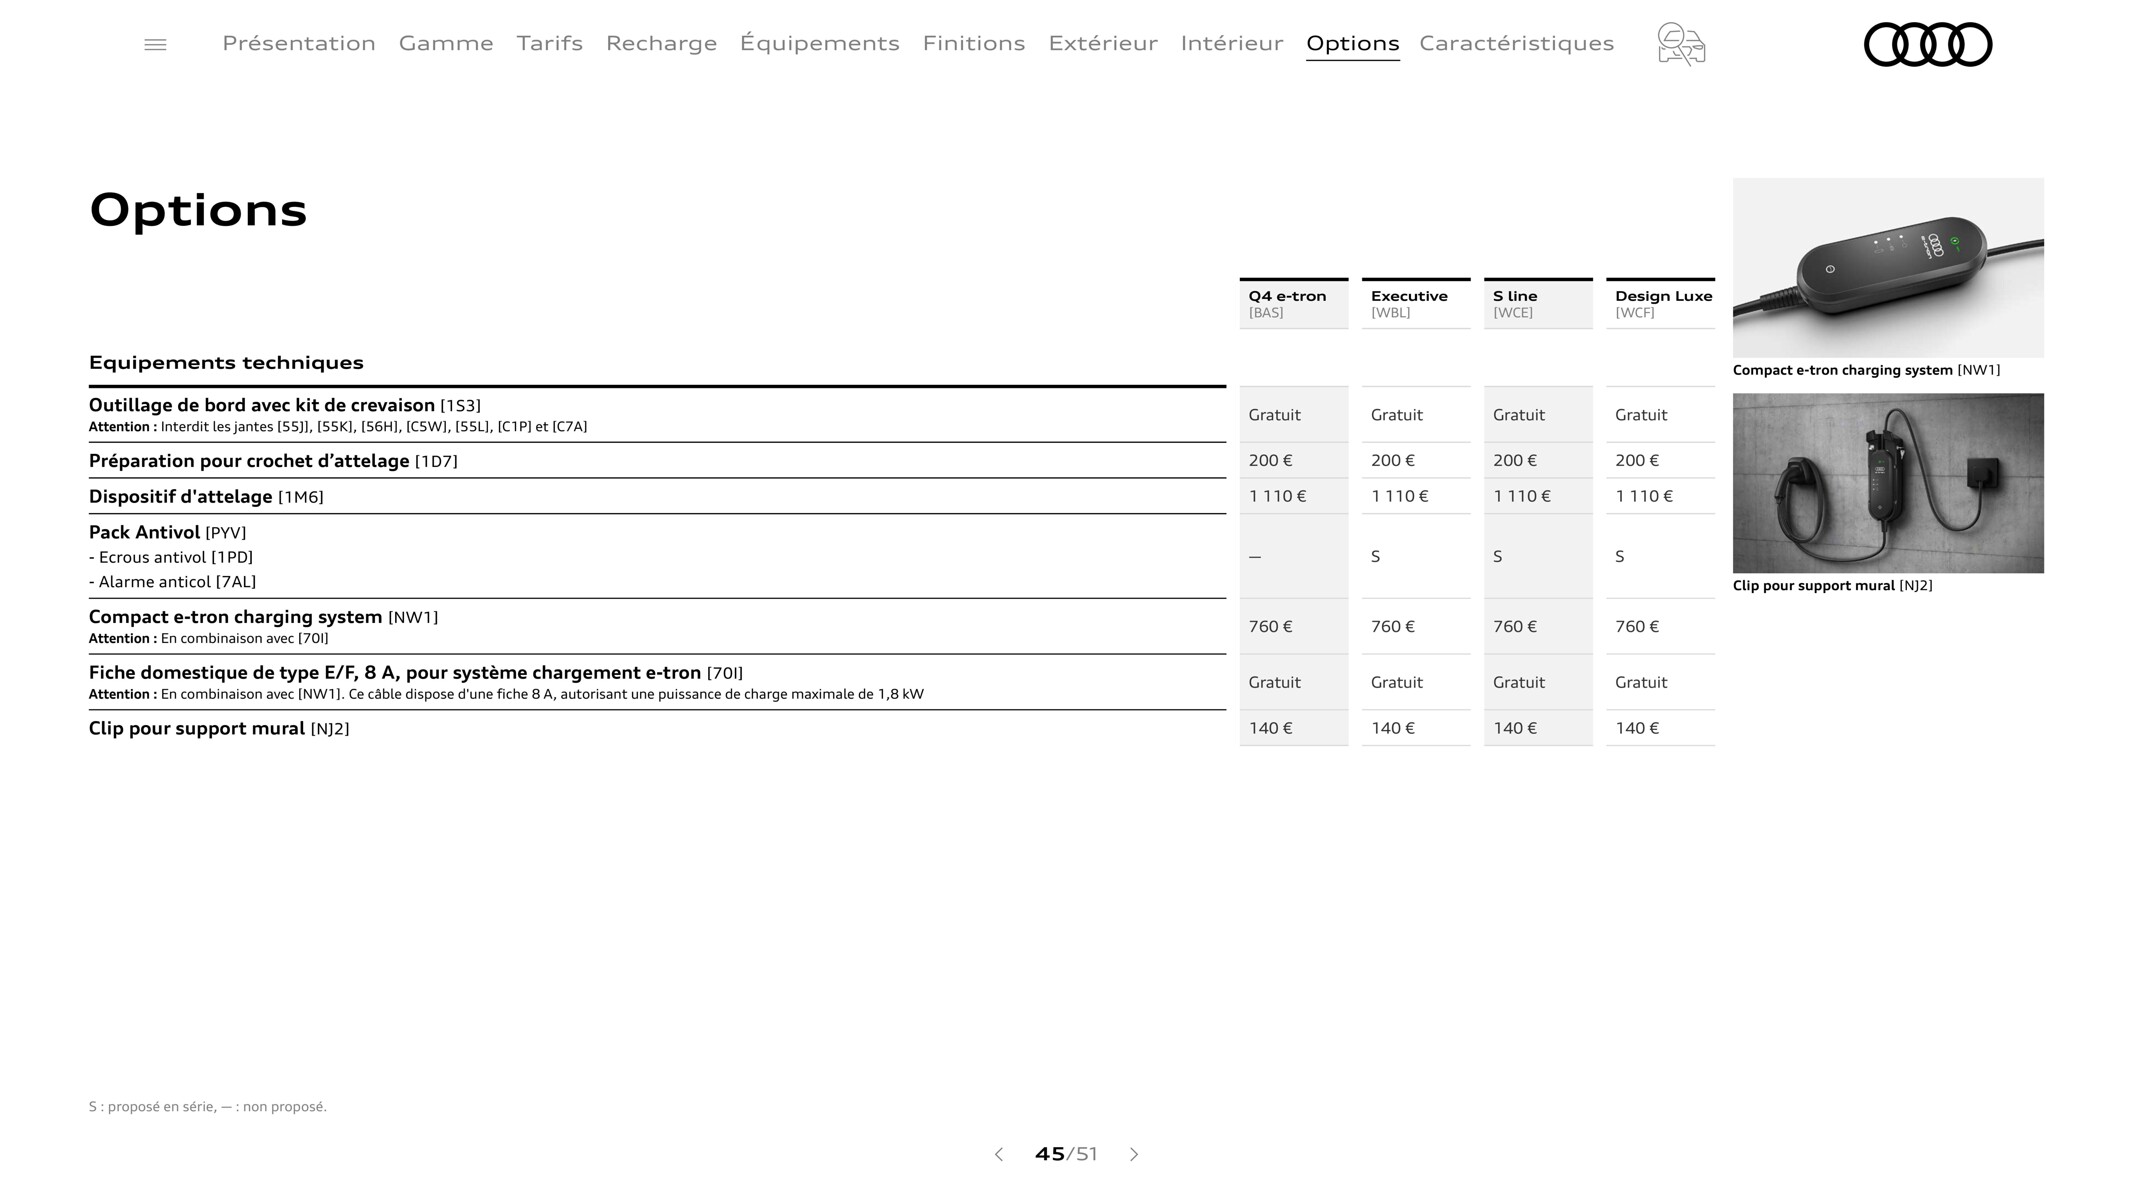
Task: Switch to the Tarifs tab
Action: click(x=550, y=43)
